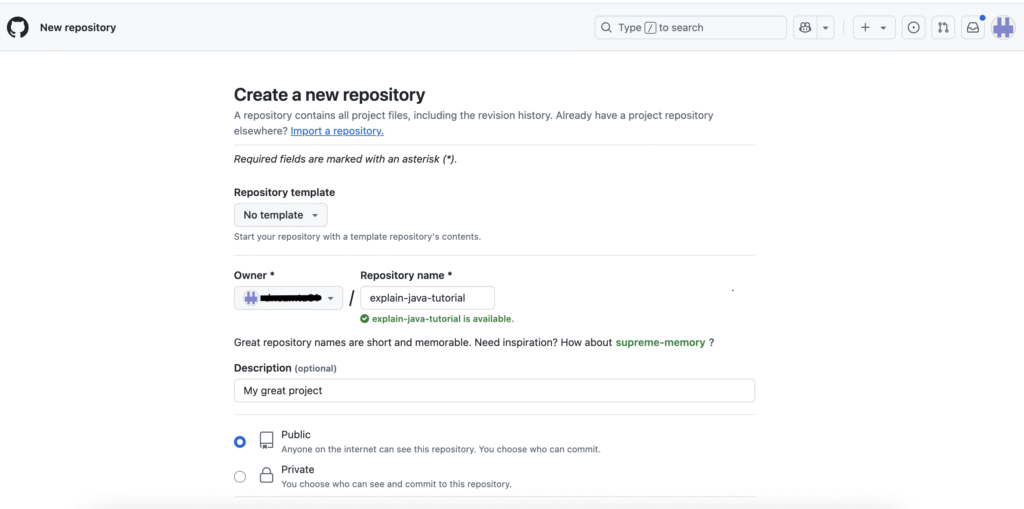Open the Copilot dropdown arrow
Screen dimensions: 1024x509
pyautogui.click(x=826, y=28)
